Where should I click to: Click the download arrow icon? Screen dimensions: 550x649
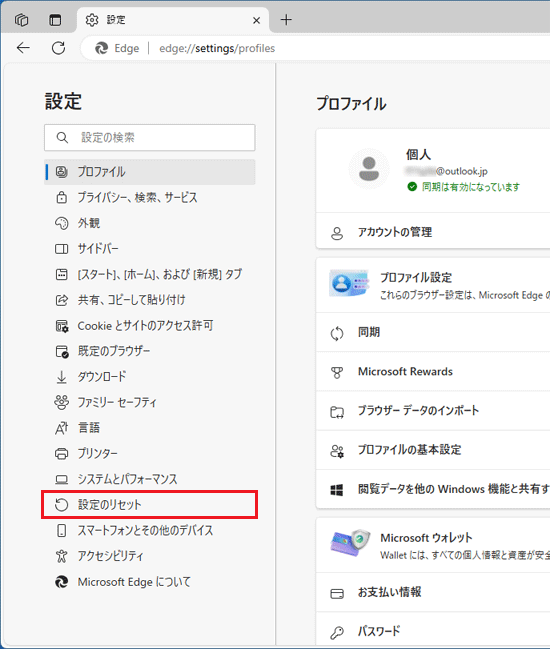[62, 377]
